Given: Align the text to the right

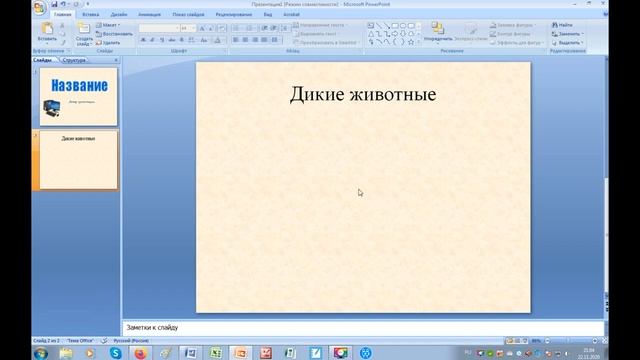Looking at the screenshot, I should (x=255, y=40).
